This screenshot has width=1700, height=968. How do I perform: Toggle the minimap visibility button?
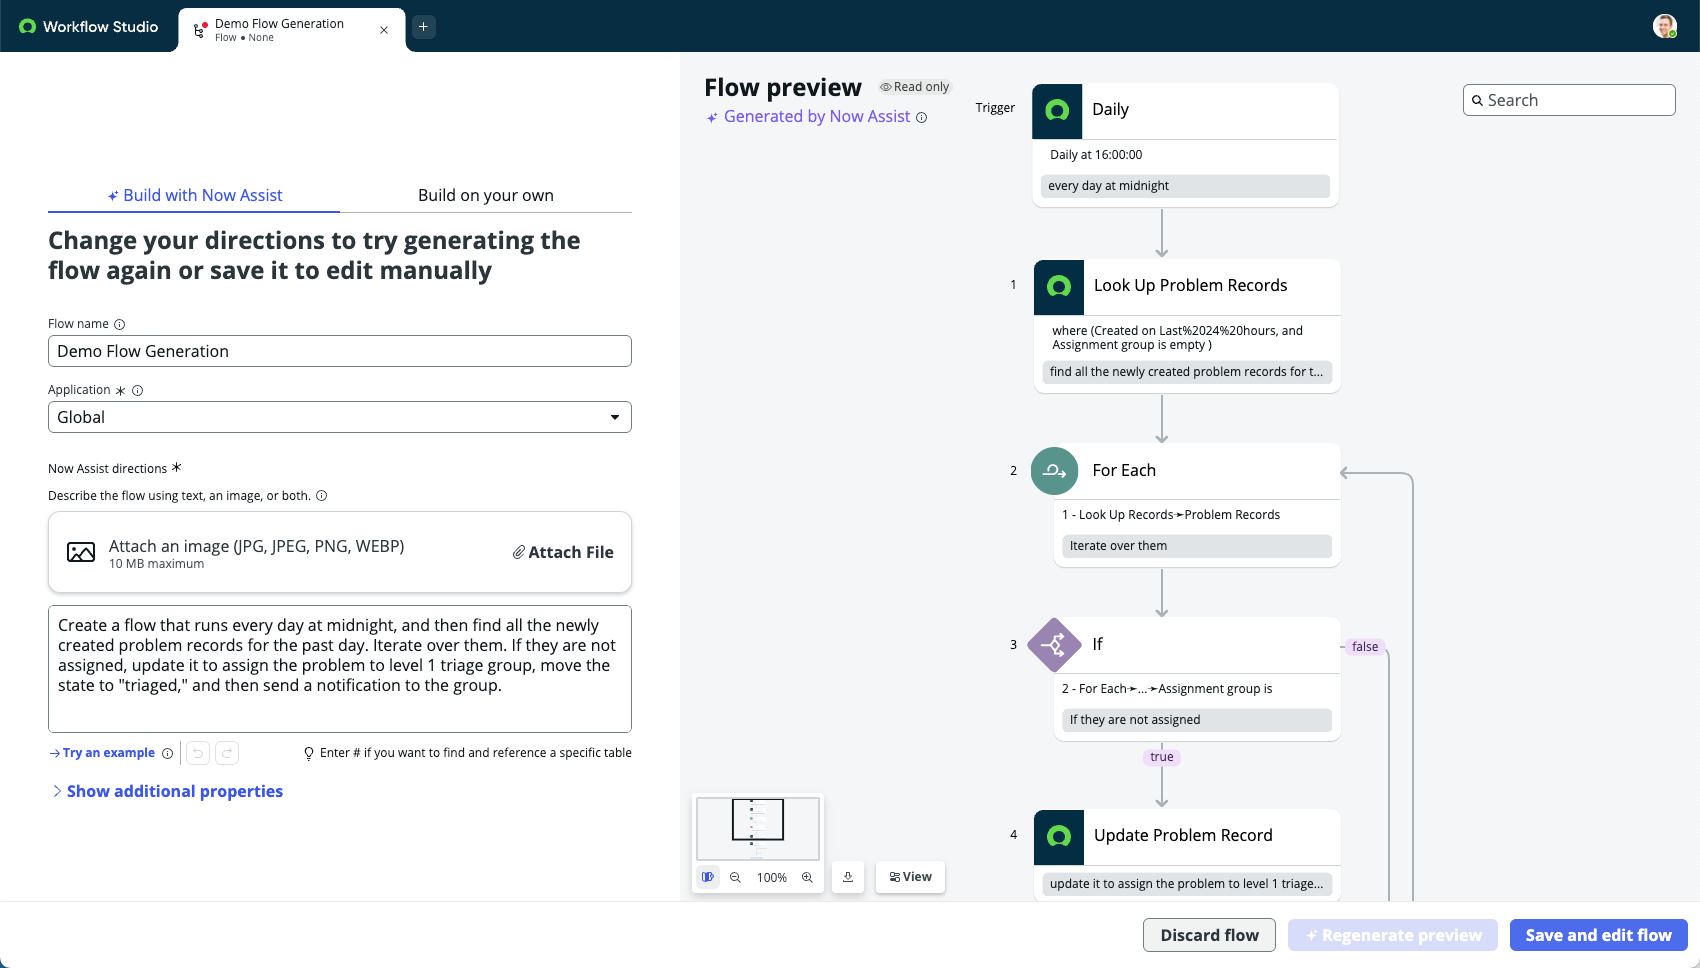pyautogui.click(x=708, y=877)
